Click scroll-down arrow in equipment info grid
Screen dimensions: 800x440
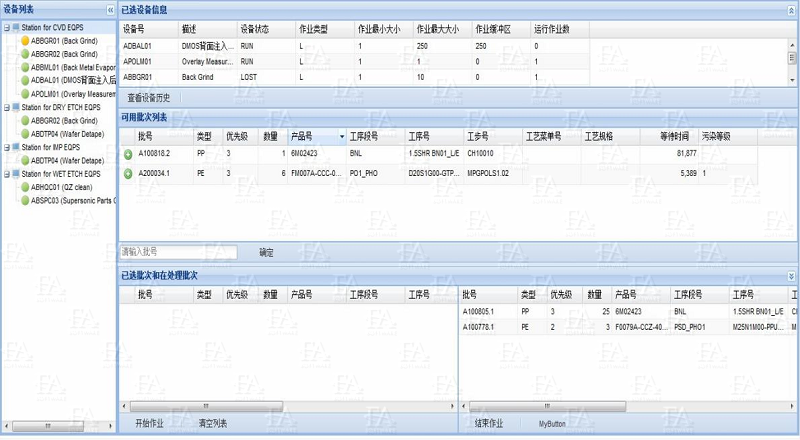[x=793, y=82]
